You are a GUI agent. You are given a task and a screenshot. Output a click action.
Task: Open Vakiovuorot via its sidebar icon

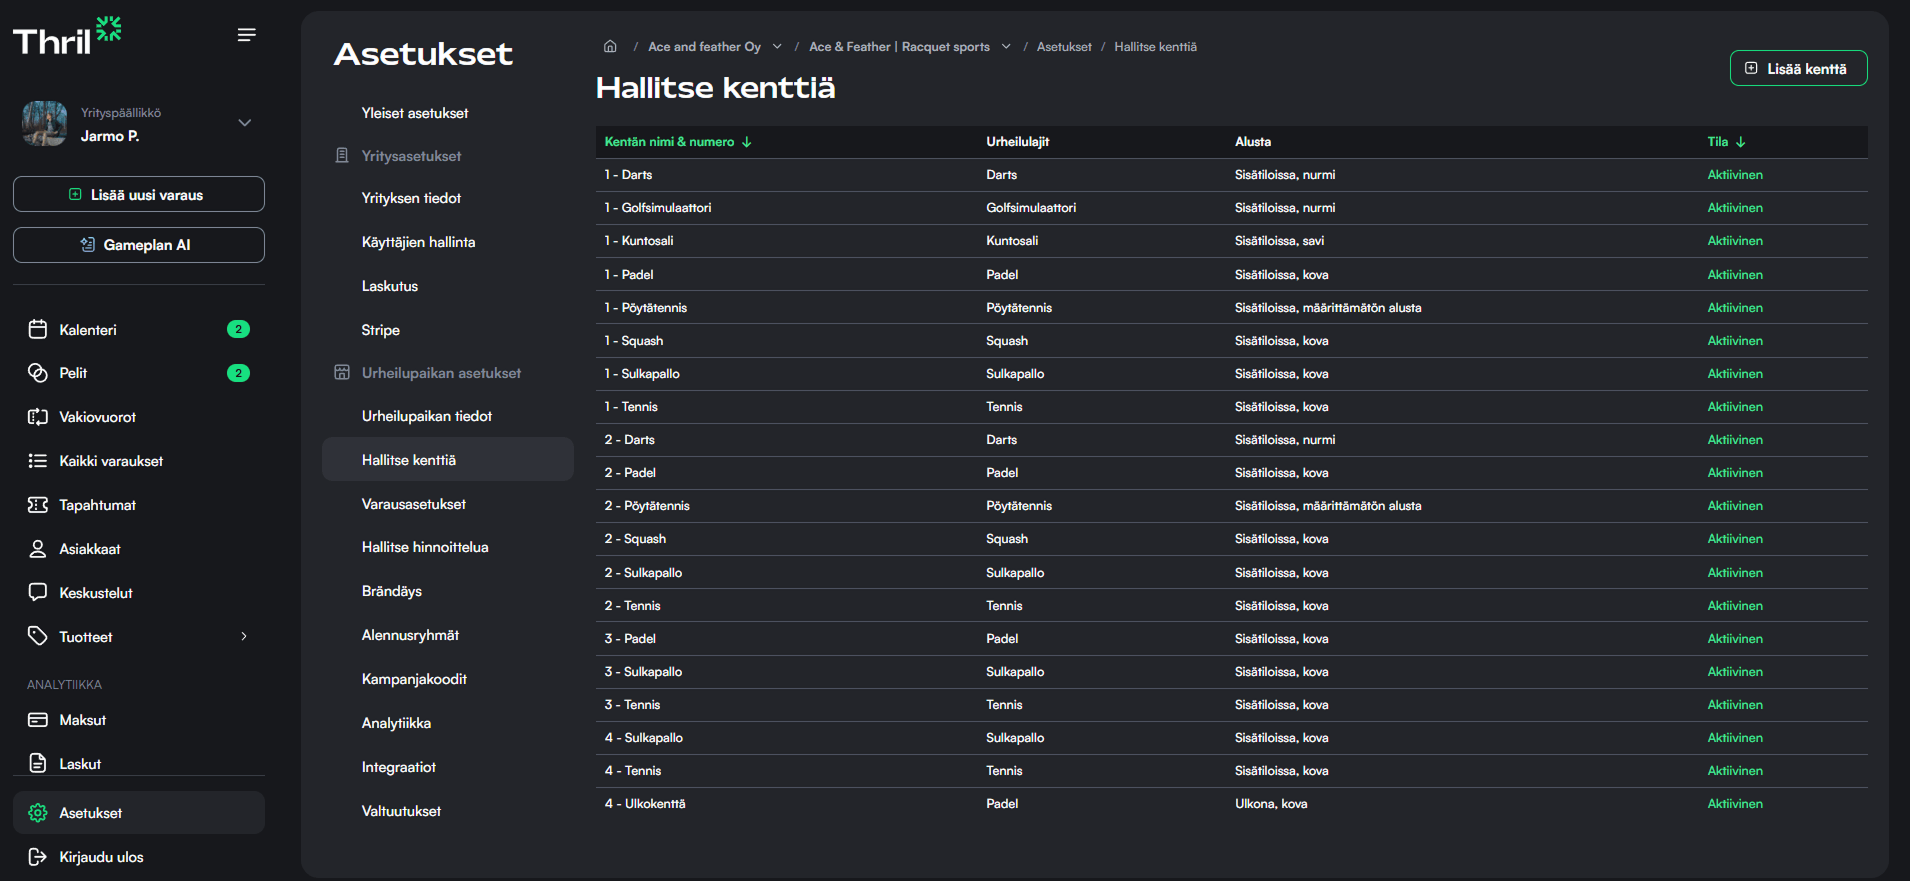pos(38,417)
